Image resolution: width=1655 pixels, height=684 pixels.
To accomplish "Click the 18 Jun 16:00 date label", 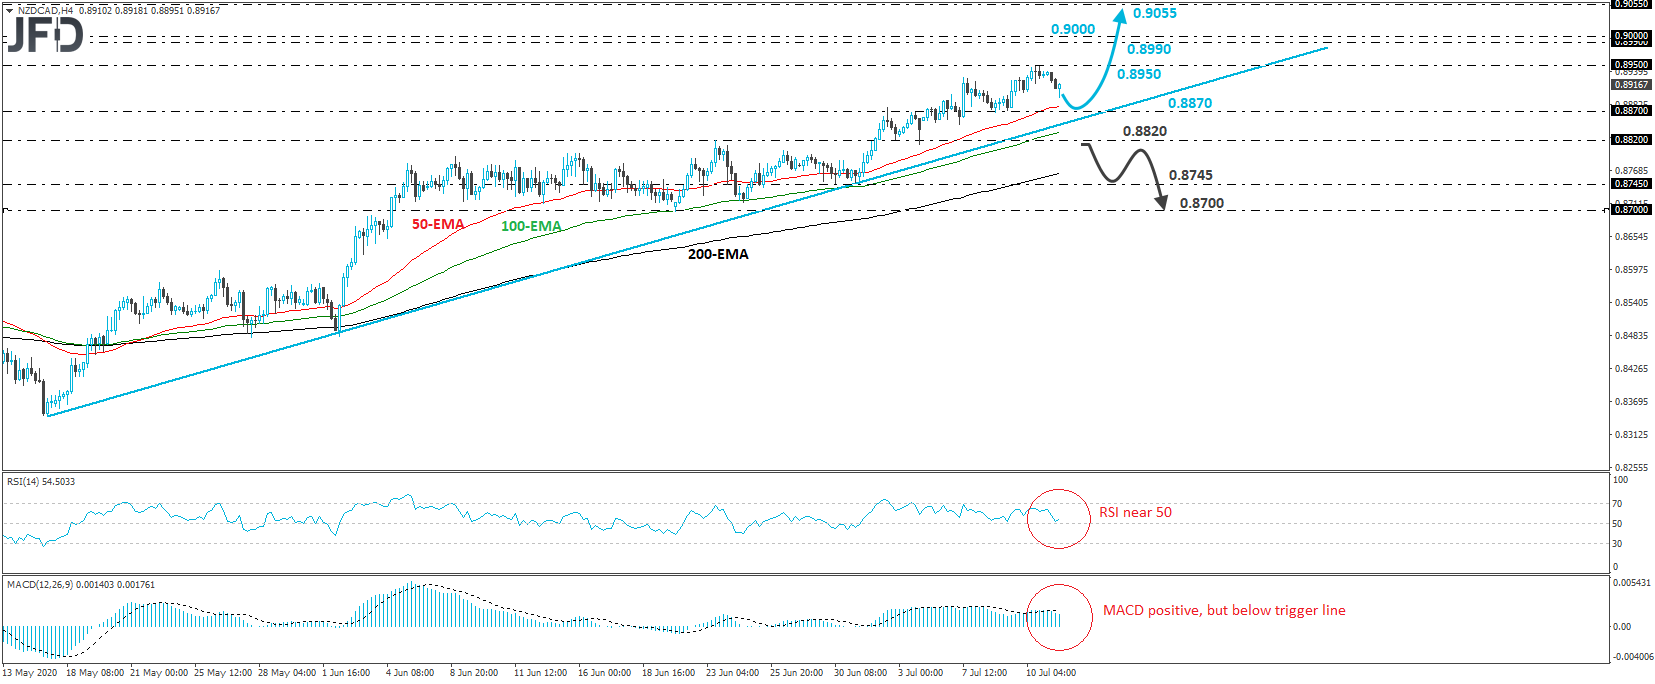I will tap(668, 673).
